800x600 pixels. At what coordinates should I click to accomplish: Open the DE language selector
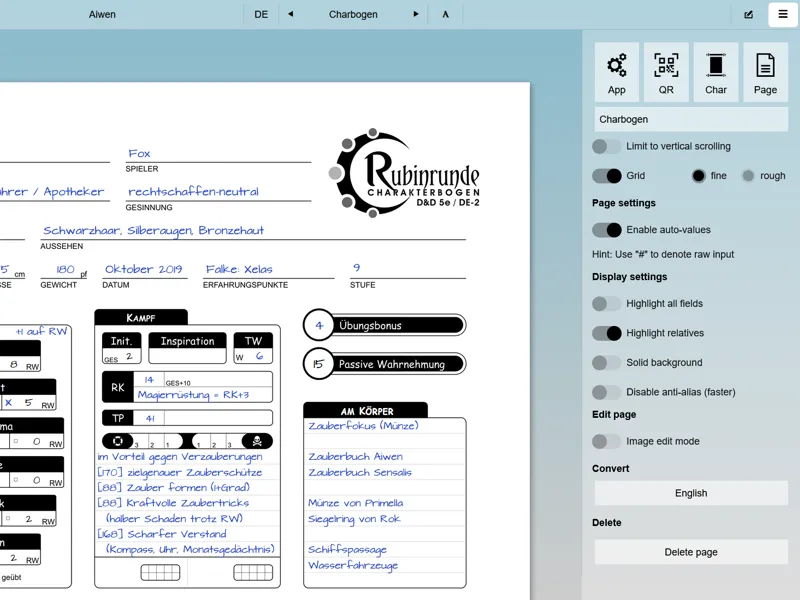[261, 14]
